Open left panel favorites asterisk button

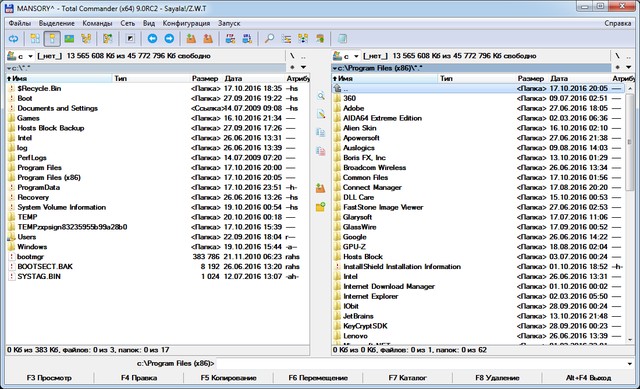[292, 67]
